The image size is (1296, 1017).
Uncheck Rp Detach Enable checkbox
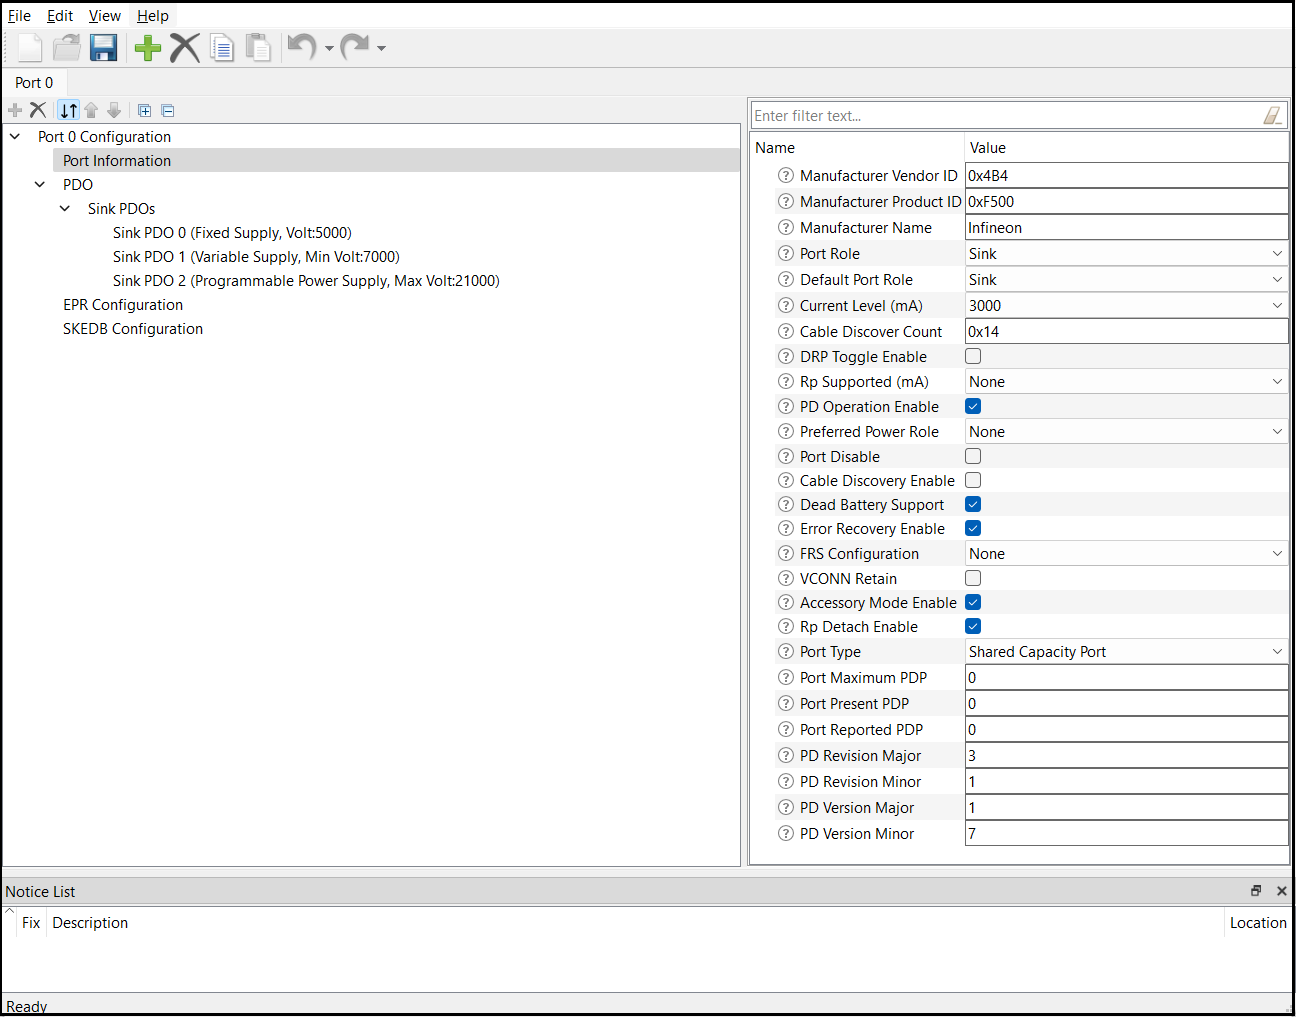pos(973,626)
